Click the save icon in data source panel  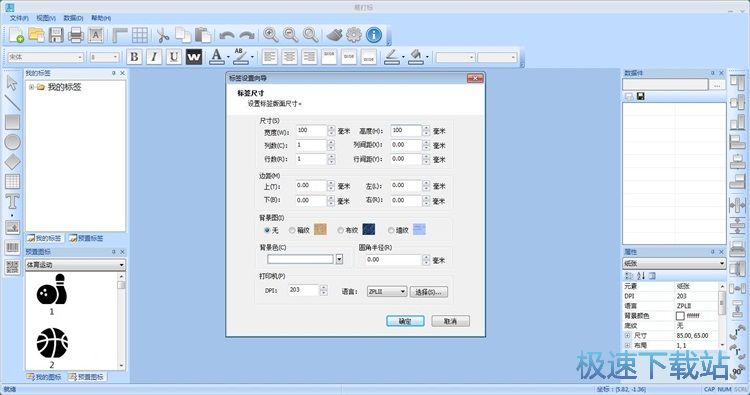coord(640,97)
